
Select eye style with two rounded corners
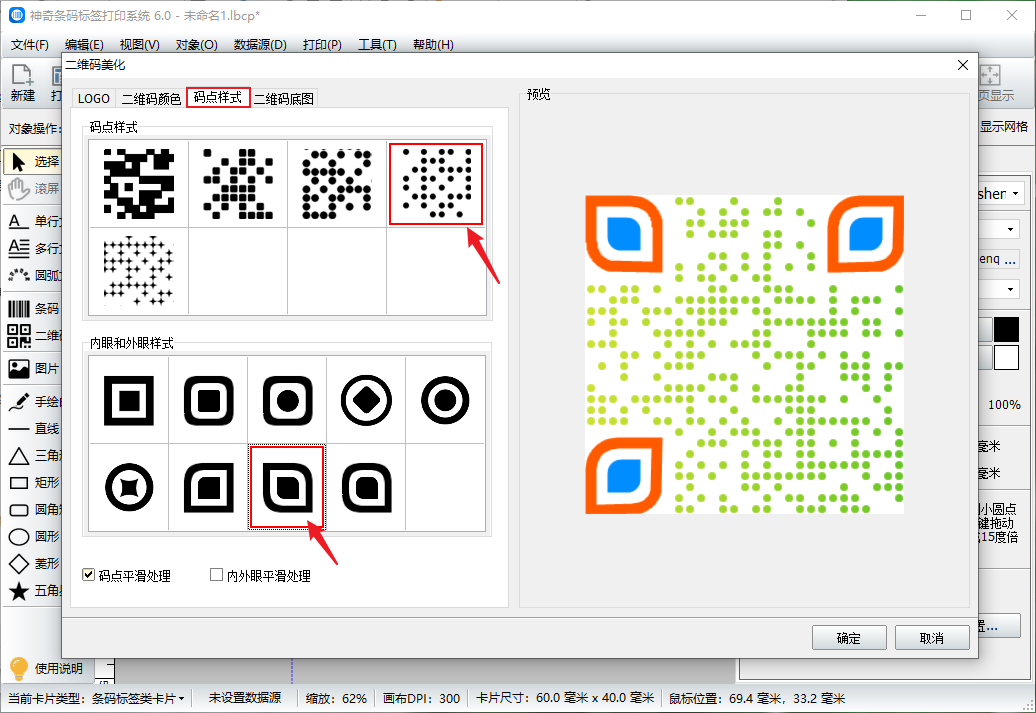(x=367, y=488)
